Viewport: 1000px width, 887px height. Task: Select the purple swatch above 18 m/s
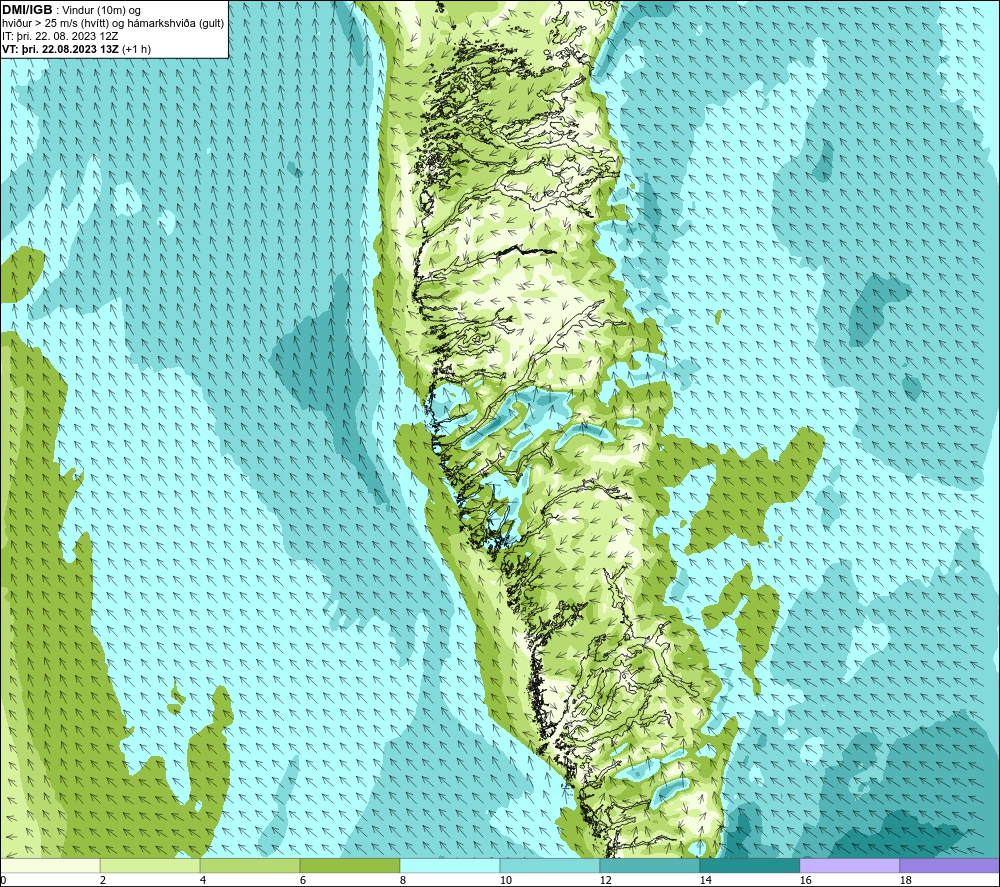(x=950, y=865)
